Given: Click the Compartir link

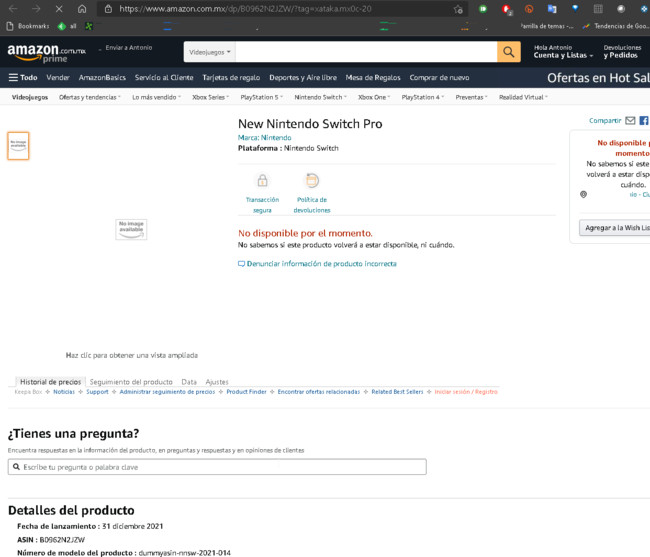Looking at the screenshot, I should pyautogui.click(x=605, y=121).
